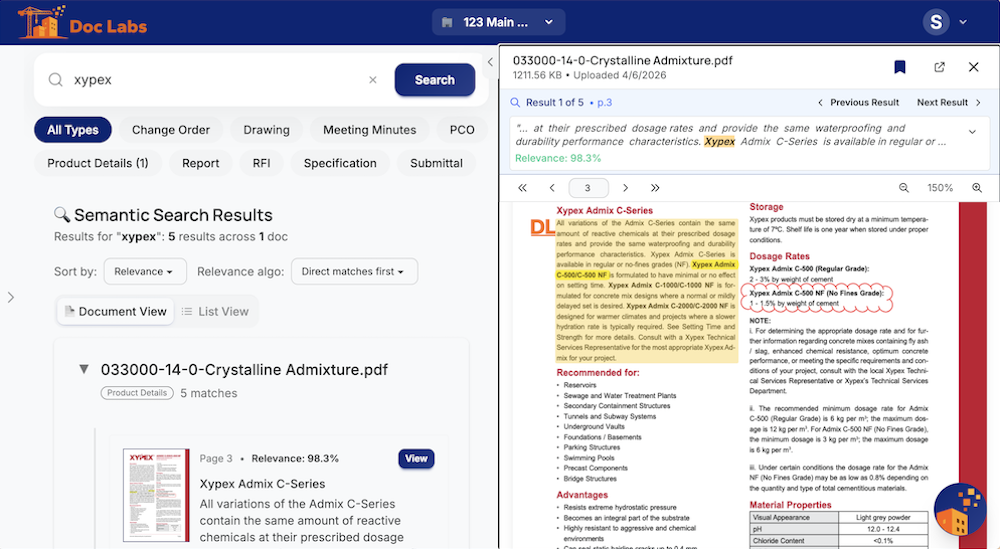Filter by Meeting Minutes type
Viewport: 1000px width, 549px height.
click(x=369, y=130)
